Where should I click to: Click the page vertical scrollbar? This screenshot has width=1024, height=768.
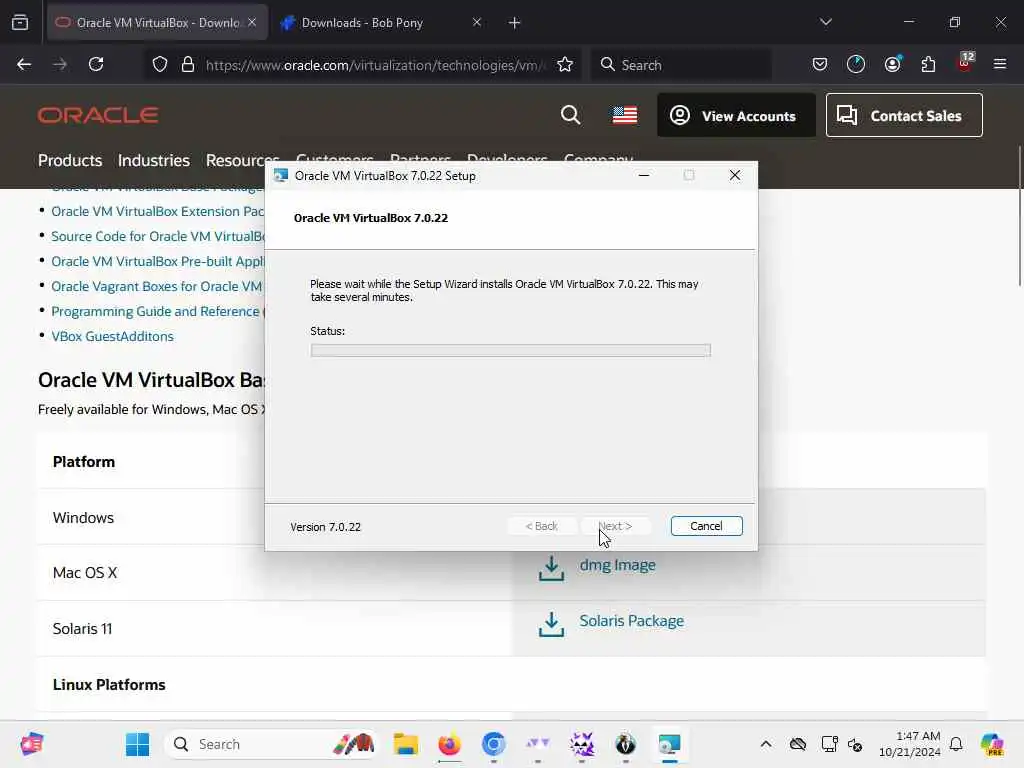point(1019,216)
